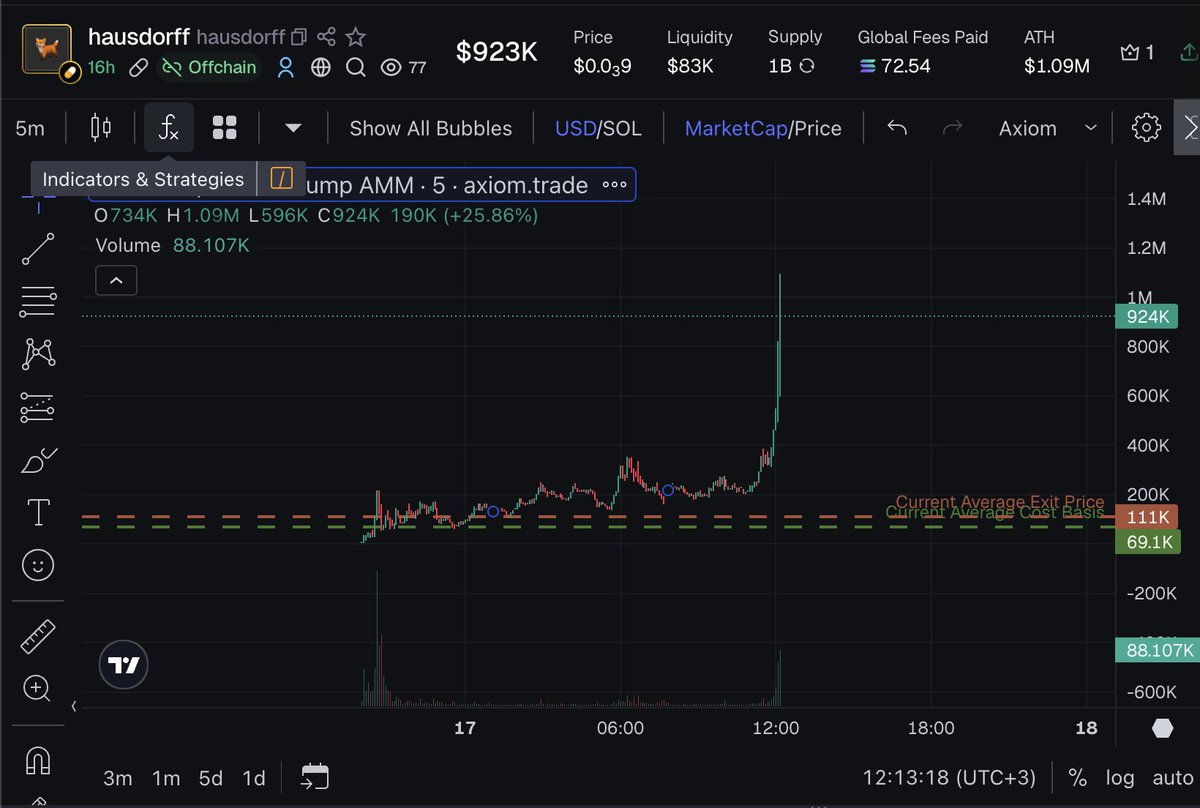1200x808 pixels.
Task: Select the trend line drawing tool
Action: (x=38, y=248)
